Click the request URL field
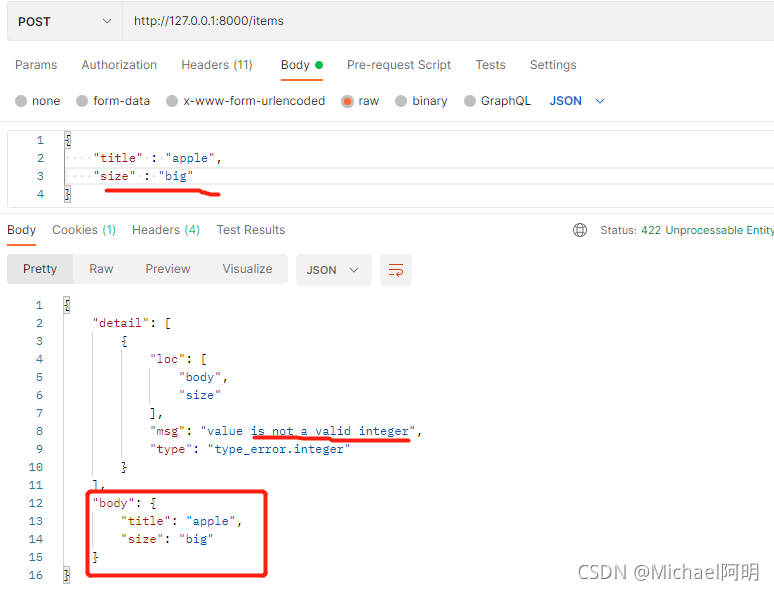The width and height of the screenshot is (774, 590). point(448,21)
